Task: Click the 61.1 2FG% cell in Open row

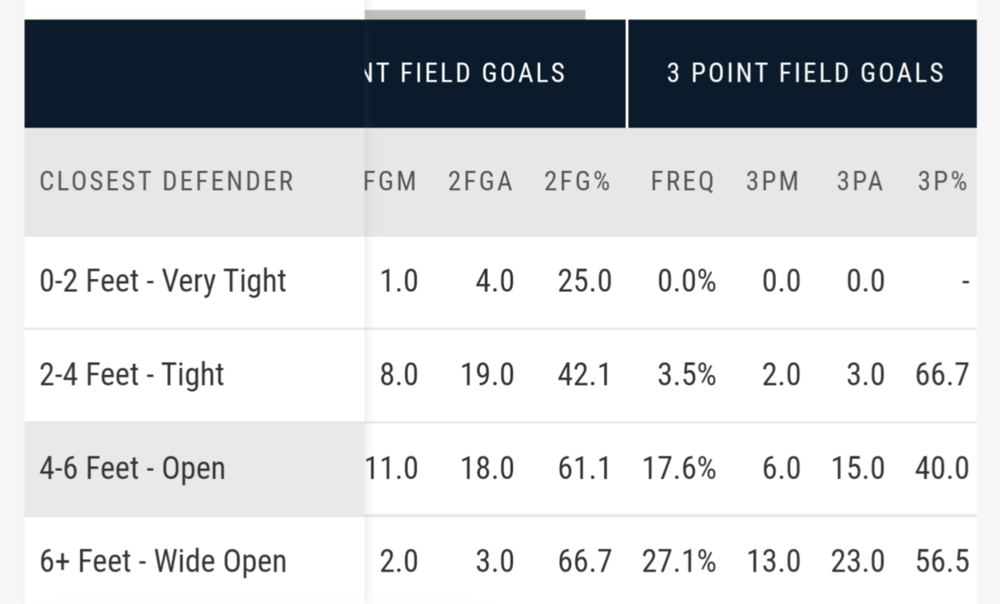Action: tap(585, 468)
